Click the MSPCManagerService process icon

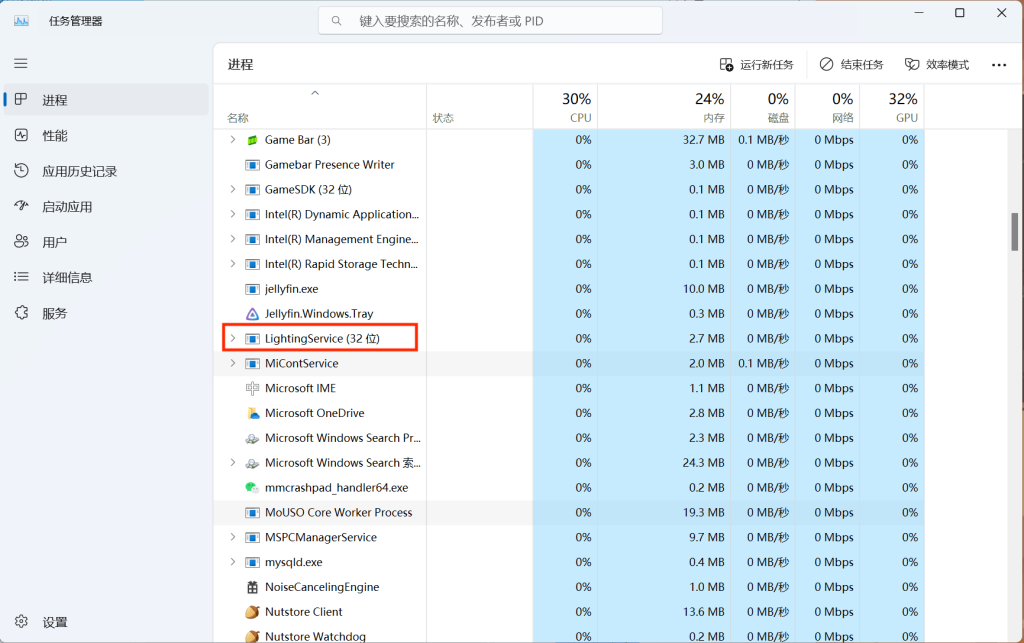coord(252,537)
